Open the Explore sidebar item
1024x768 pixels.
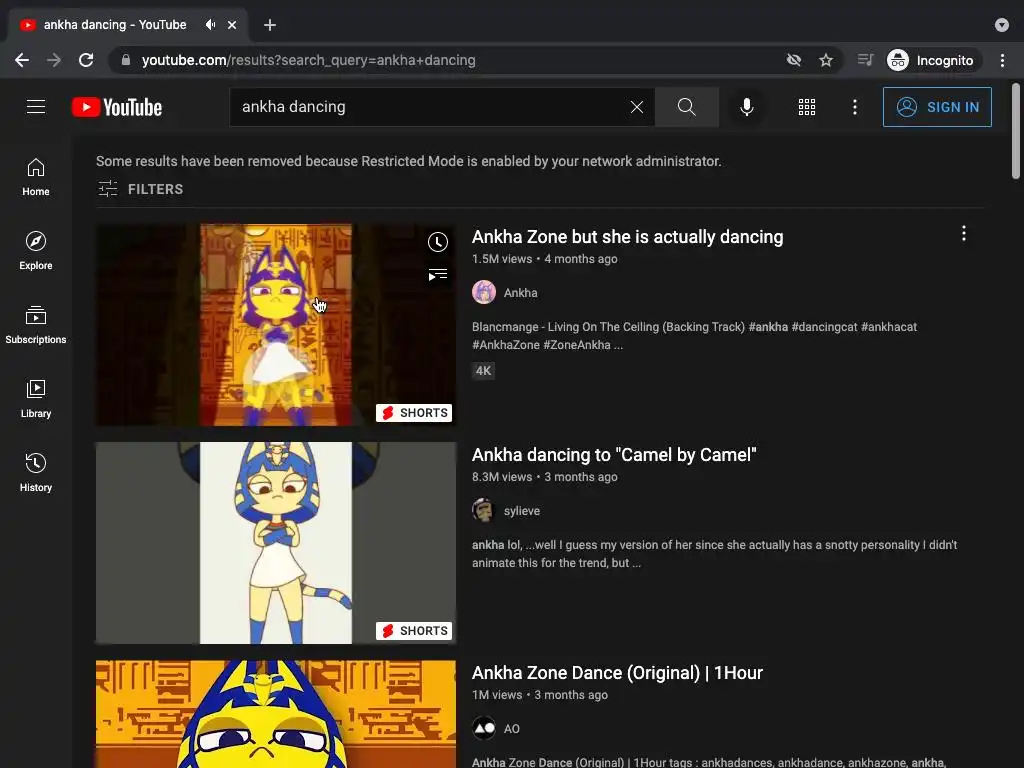point(36,251)
